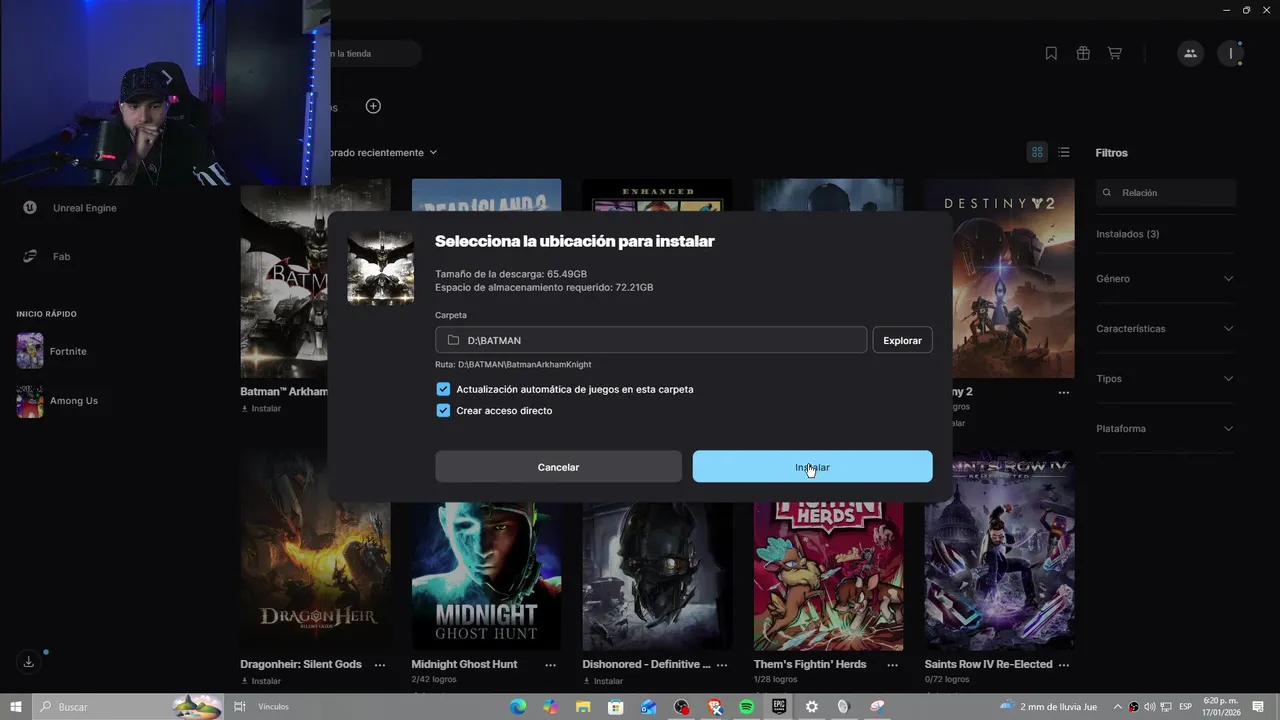The width and height of the screenshot is (1280, 720).
Task: Open the taskbar clock and date
Action: 1222,707
